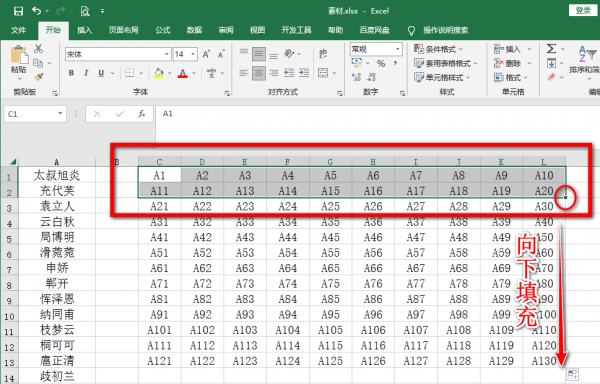This screenshot has height=384, width=600.
Task: Open the font name dropdown showing 宋体
Action: tap(166, 54)
